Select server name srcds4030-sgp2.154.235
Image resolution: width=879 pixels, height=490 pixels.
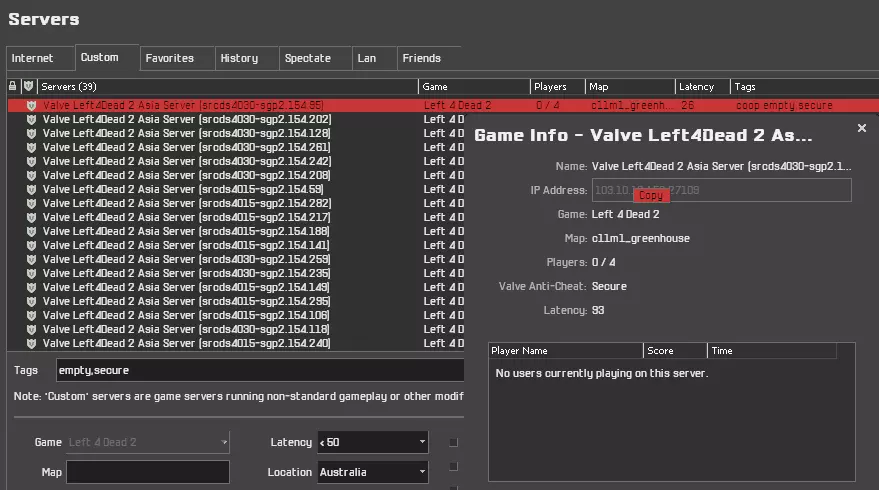coord(187,274)
